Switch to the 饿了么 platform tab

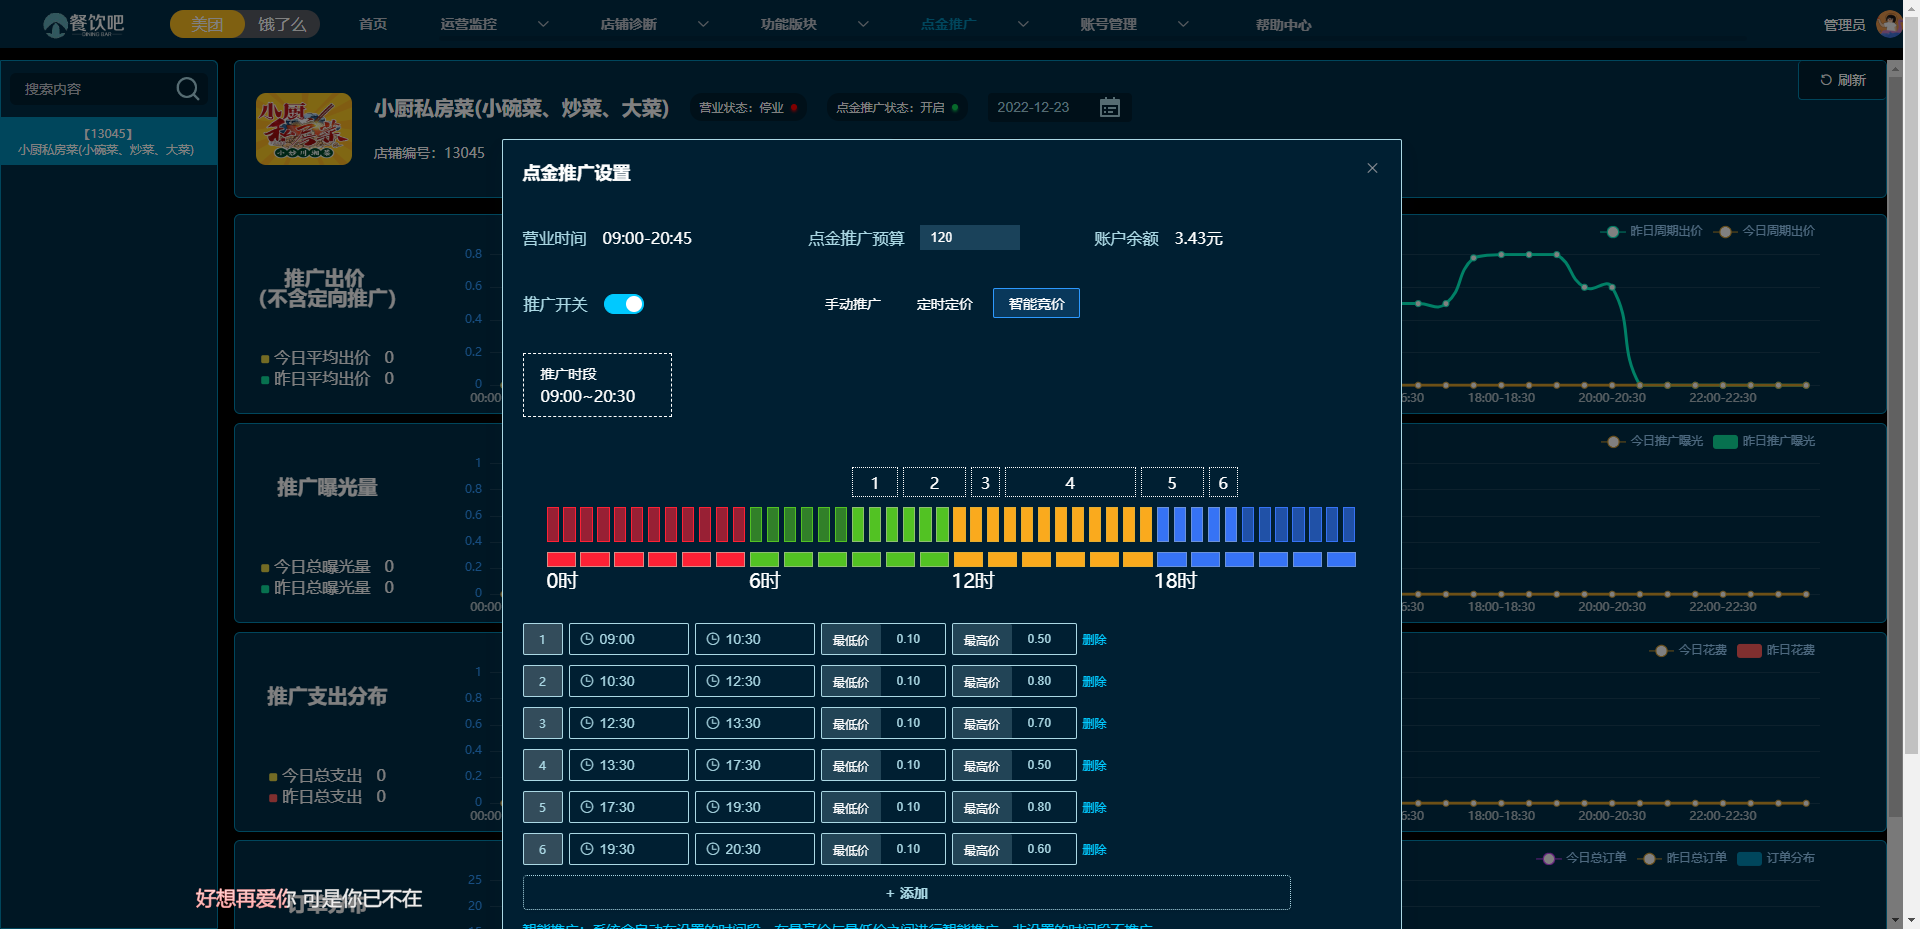point(282,24)
